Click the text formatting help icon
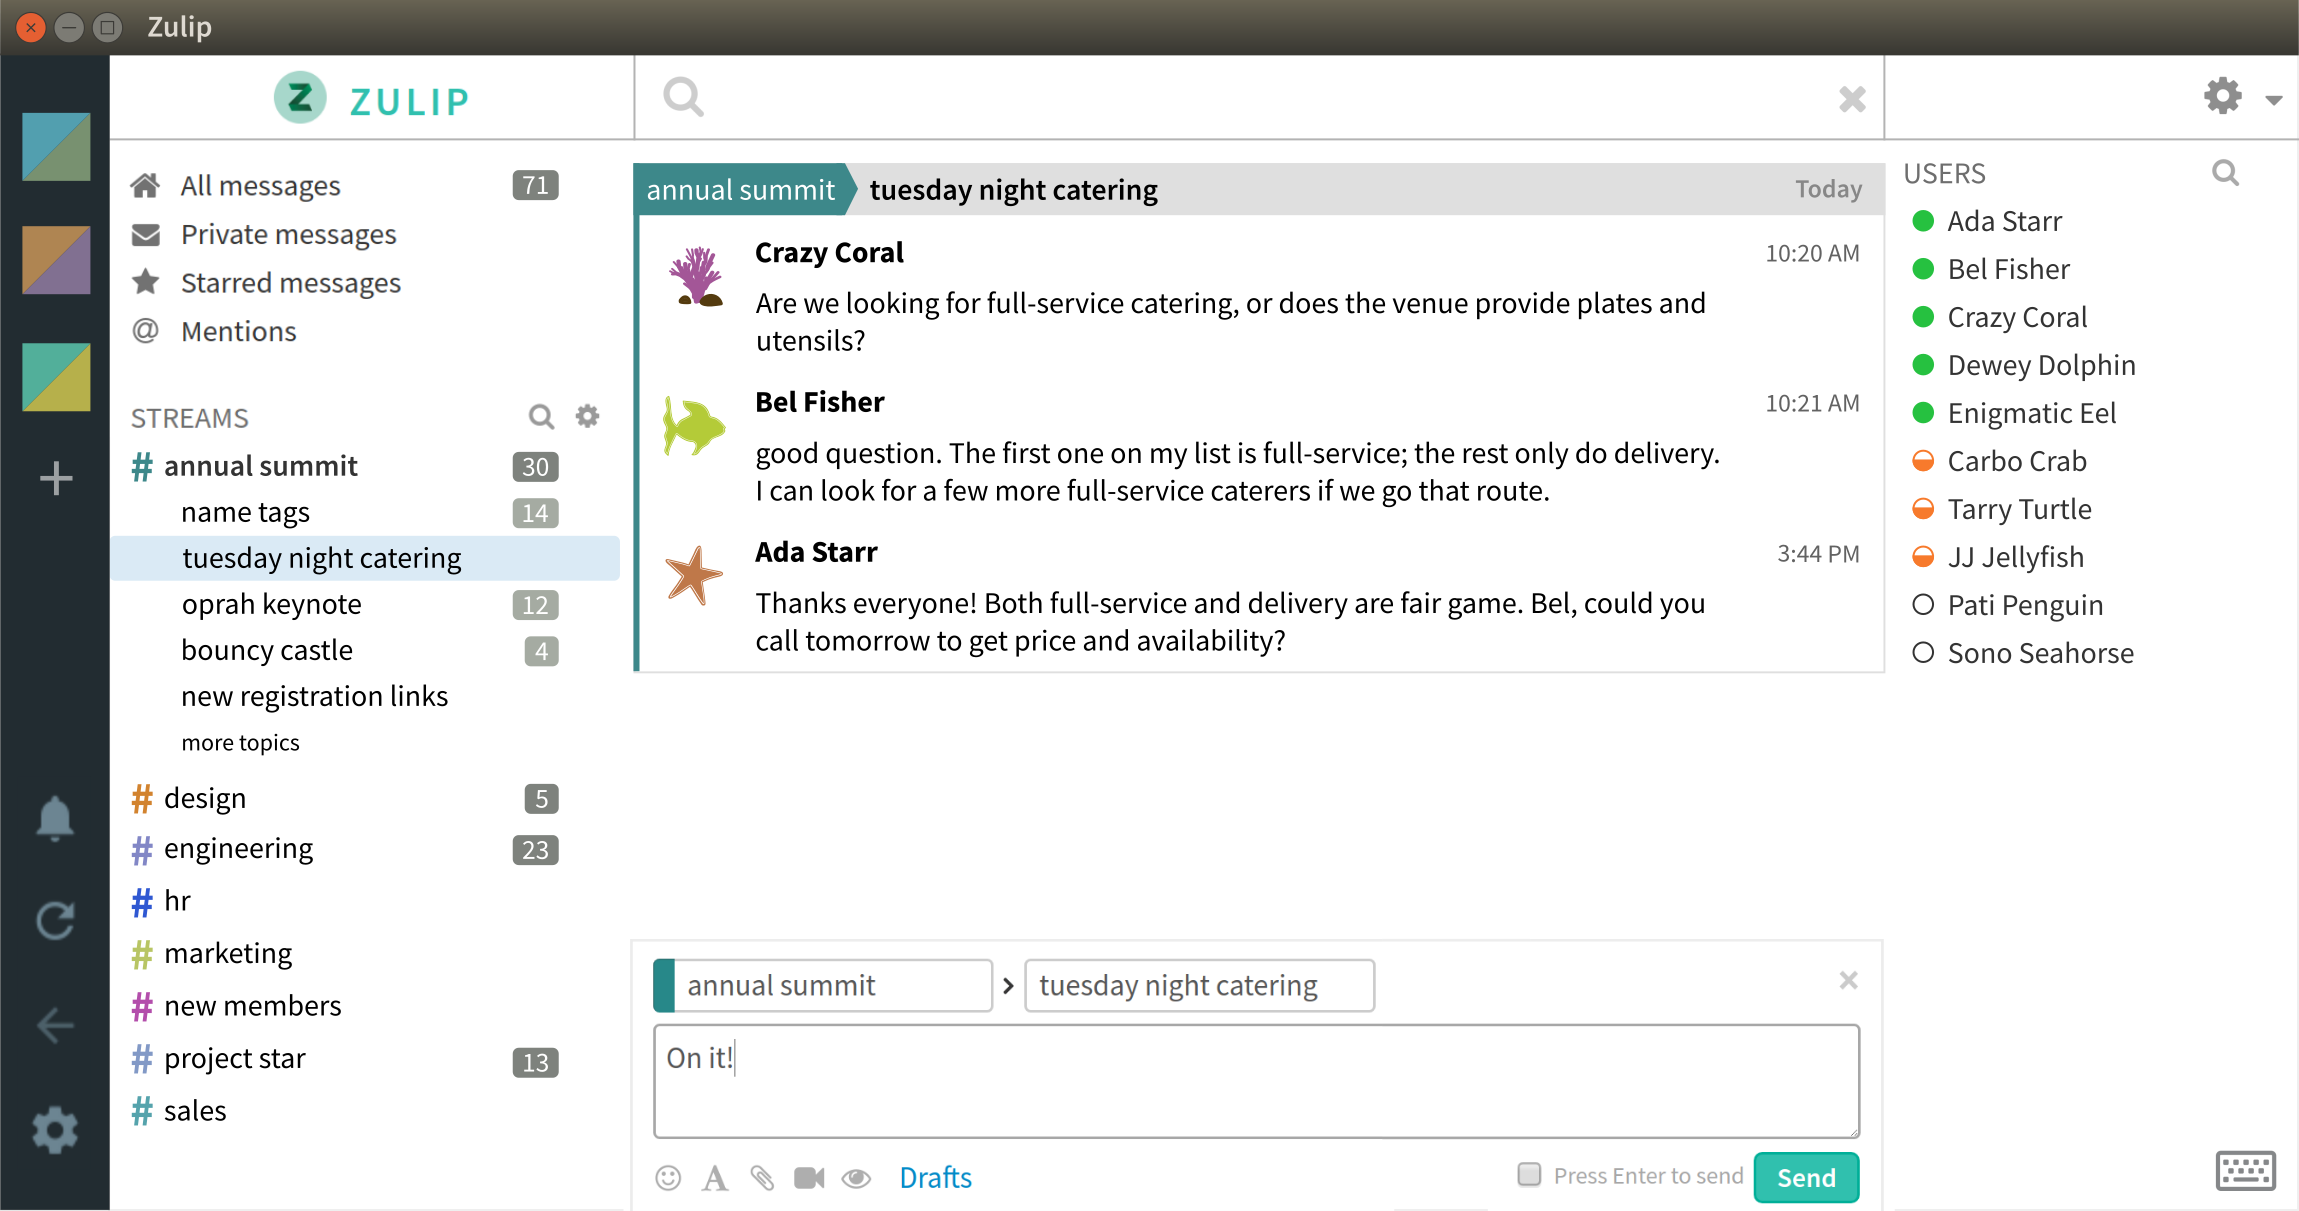 [x=714, y=1178]
